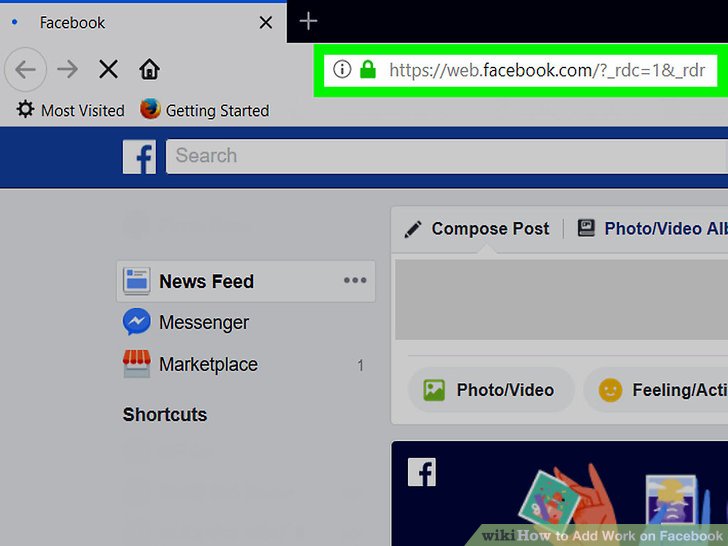Viewport: 728px width, 546px height.
Task: Click the Feeling/Activity button
Action: (x=656, y=390)
